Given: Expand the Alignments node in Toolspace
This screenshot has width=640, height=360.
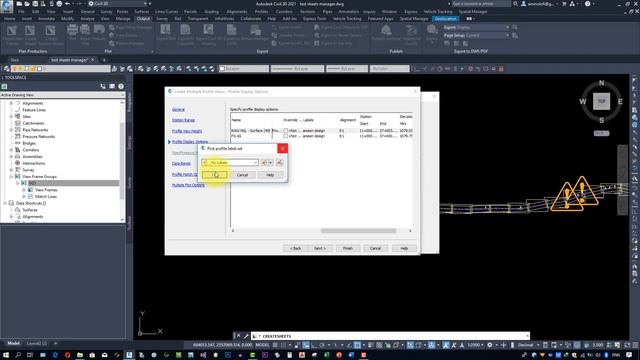Looking at the screenshot, I should [11, 103].
